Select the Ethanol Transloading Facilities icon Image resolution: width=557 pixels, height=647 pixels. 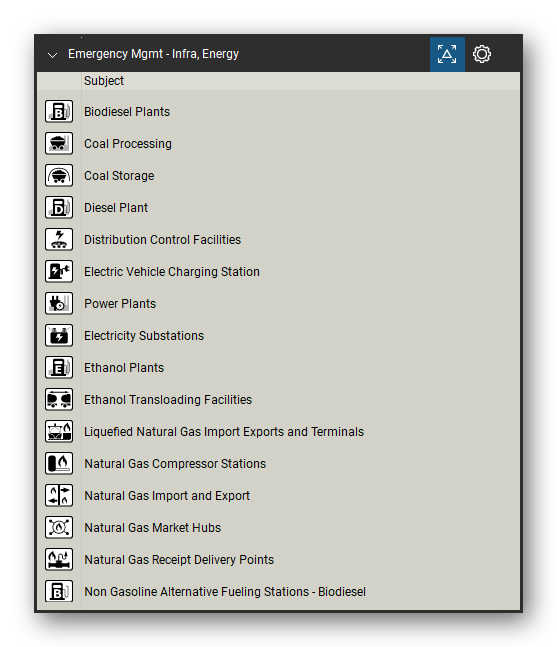(x=59, y=399)
